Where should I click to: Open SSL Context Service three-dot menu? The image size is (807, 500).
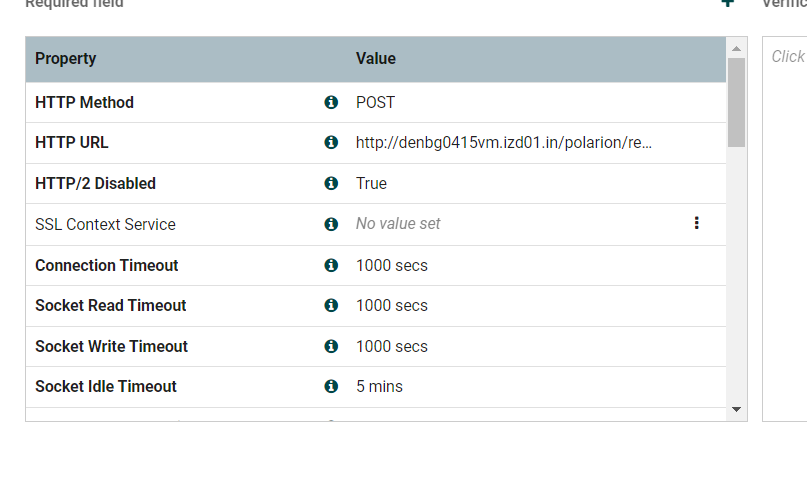point(696,224)
